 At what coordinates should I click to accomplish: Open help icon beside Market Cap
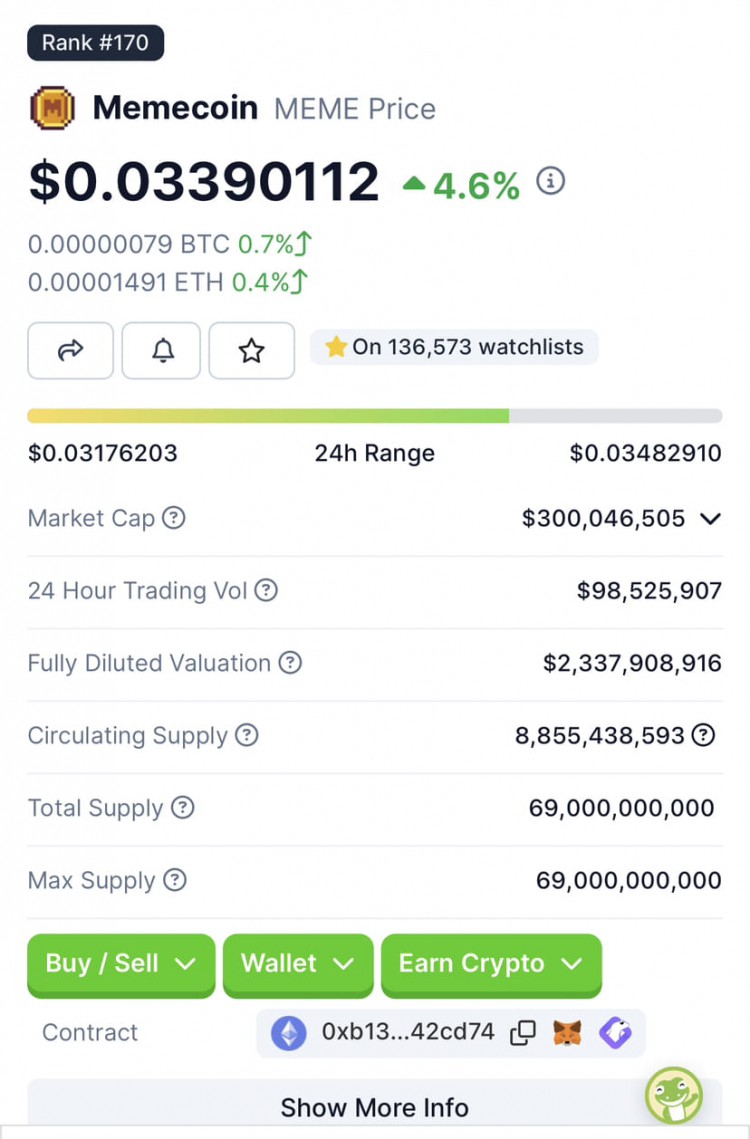tap(174, 518)
